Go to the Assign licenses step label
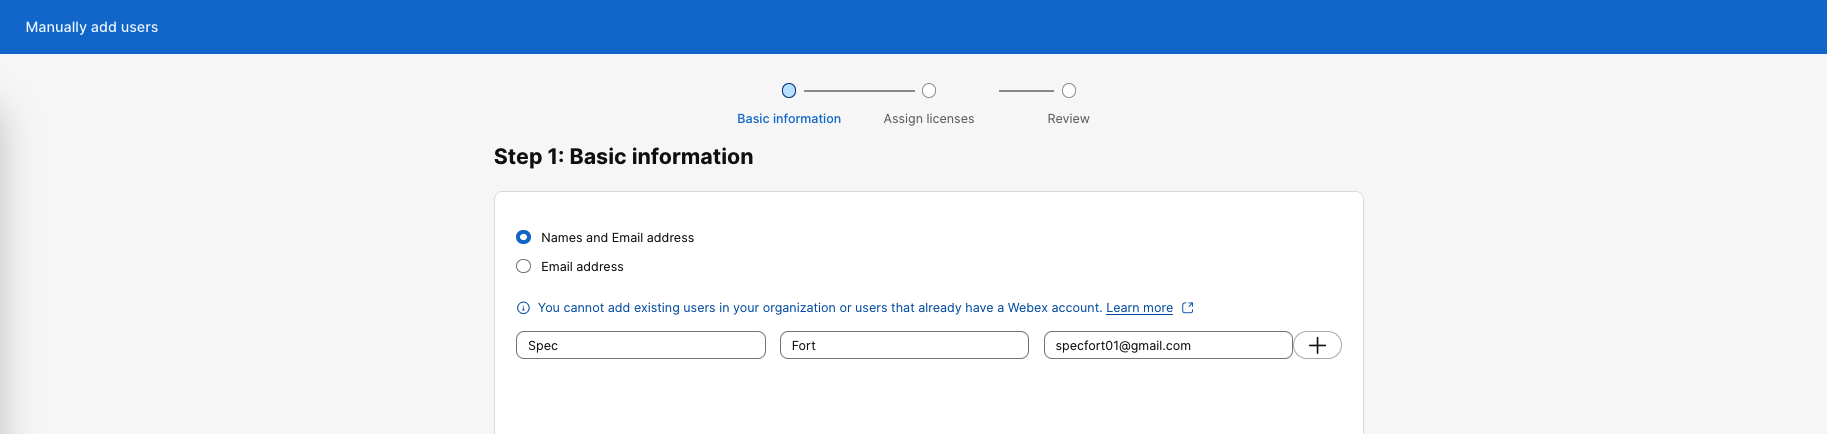Image resolution: width=1827 pixels, height=434 pixels. click(928, 119)
